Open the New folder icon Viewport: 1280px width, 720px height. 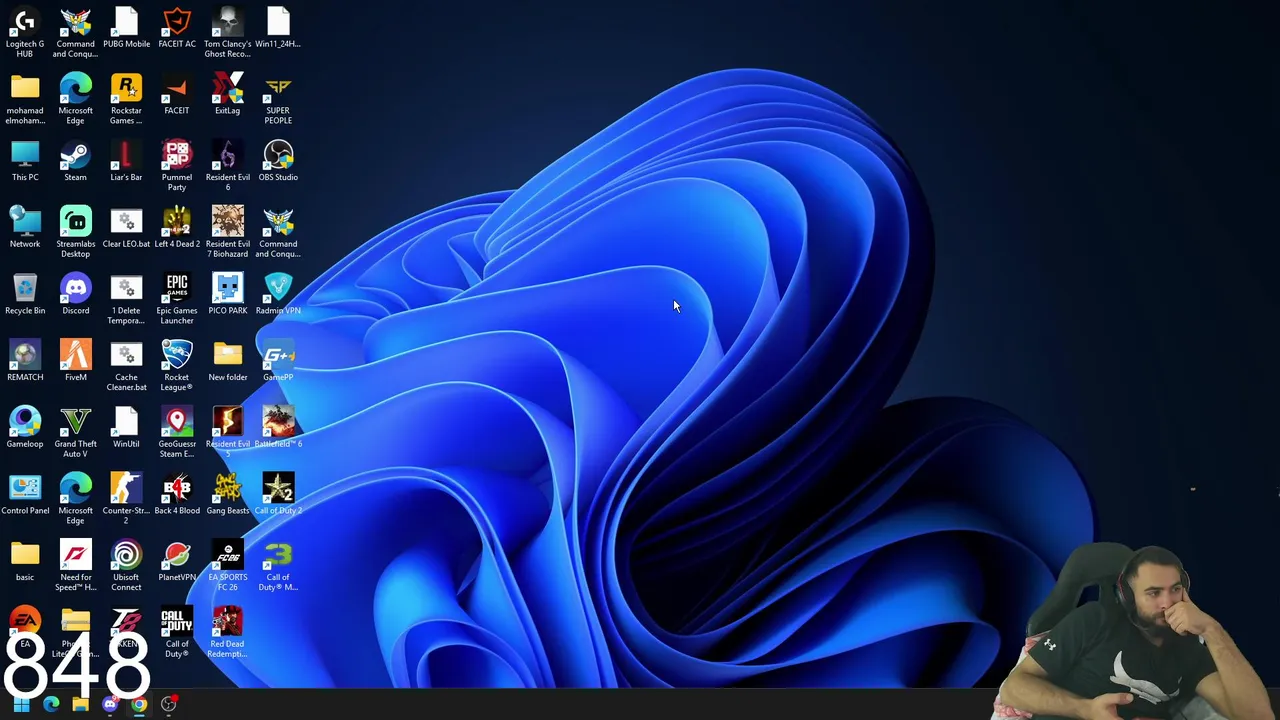tap(228, 361)
